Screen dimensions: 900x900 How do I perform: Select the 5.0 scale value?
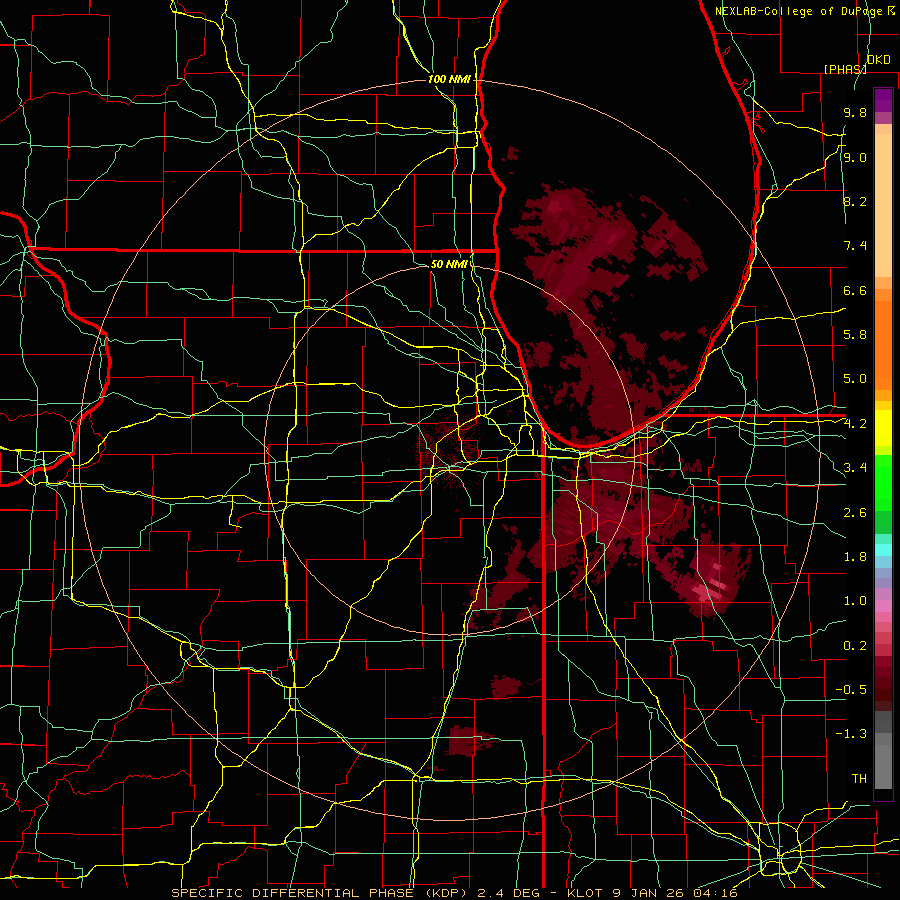[x=855, y=379]
